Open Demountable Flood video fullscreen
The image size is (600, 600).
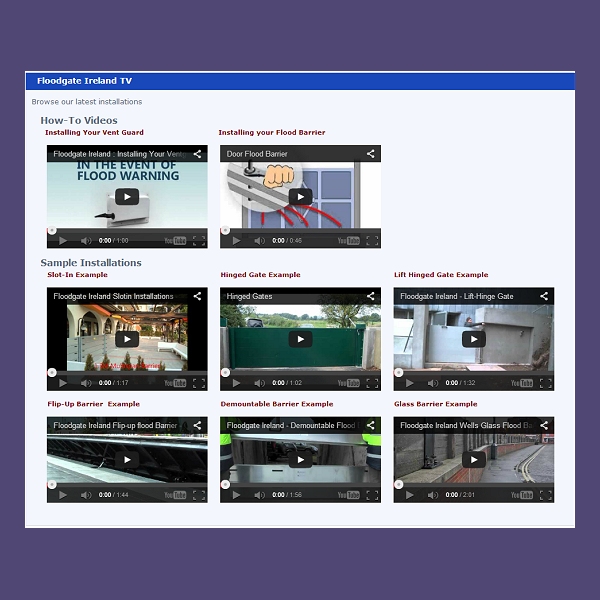[372, 495]
